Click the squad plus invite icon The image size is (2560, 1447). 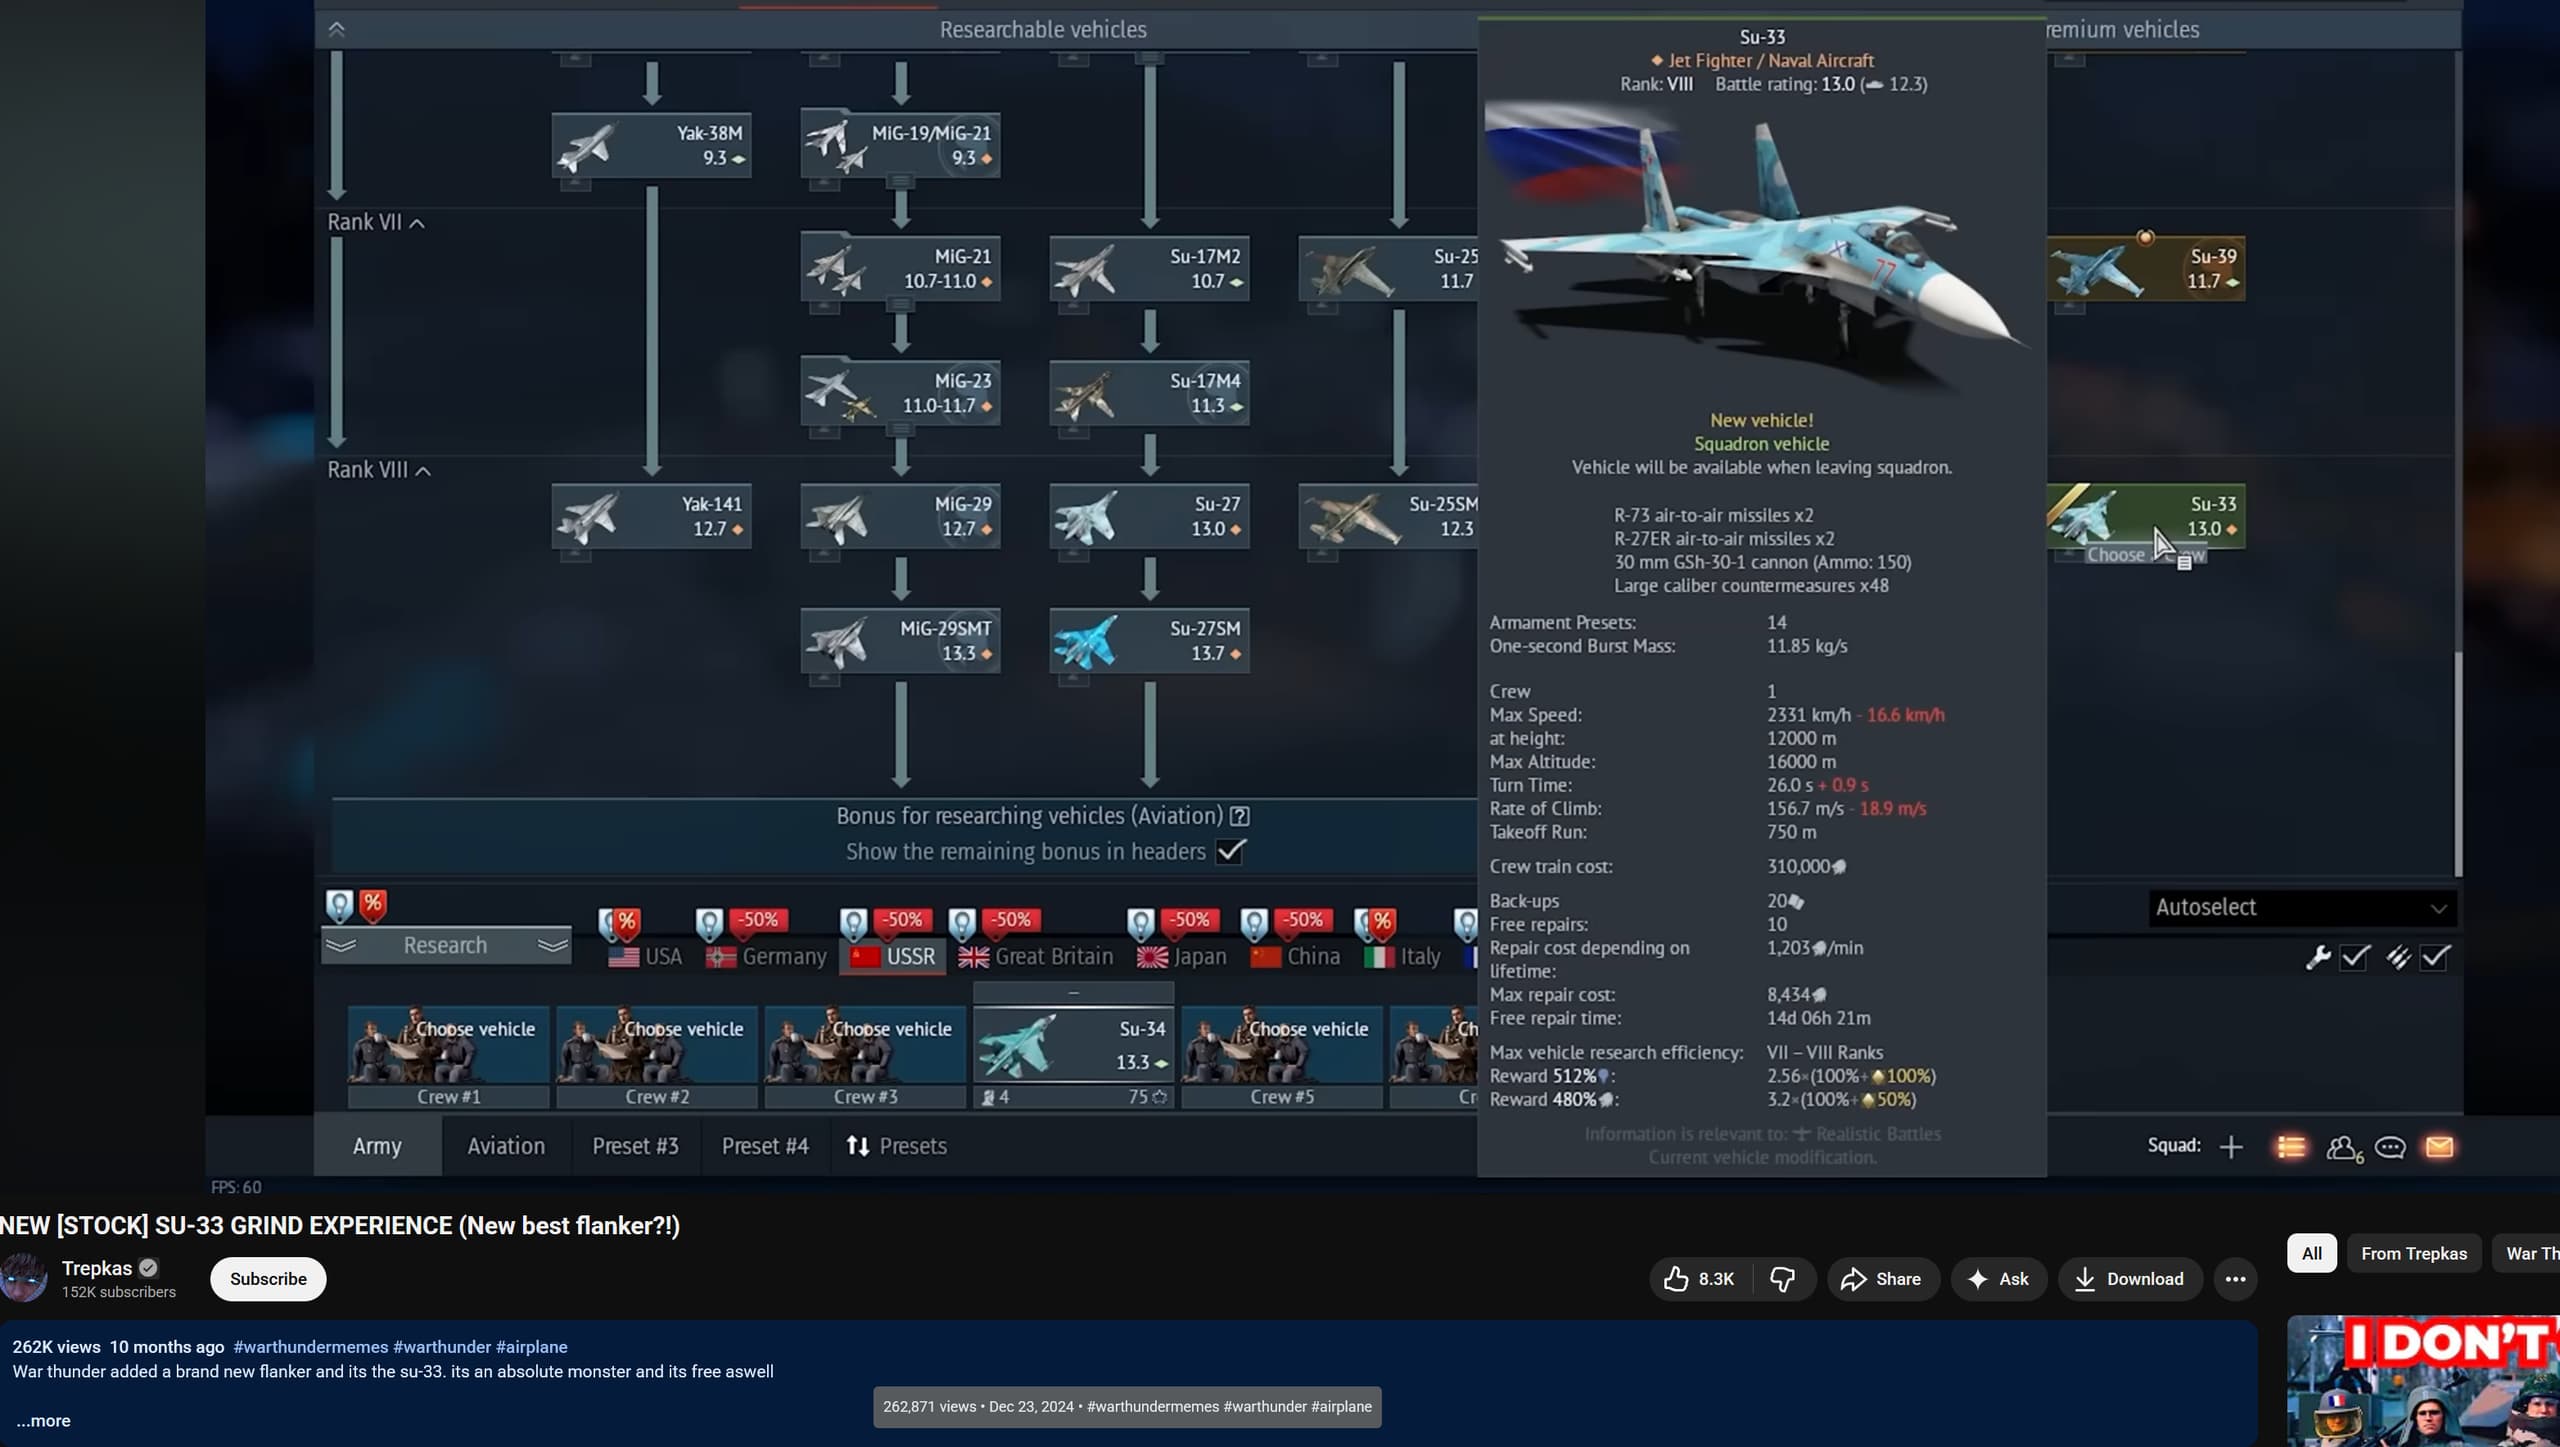pyautogui.click(x=2231, y=1147)
